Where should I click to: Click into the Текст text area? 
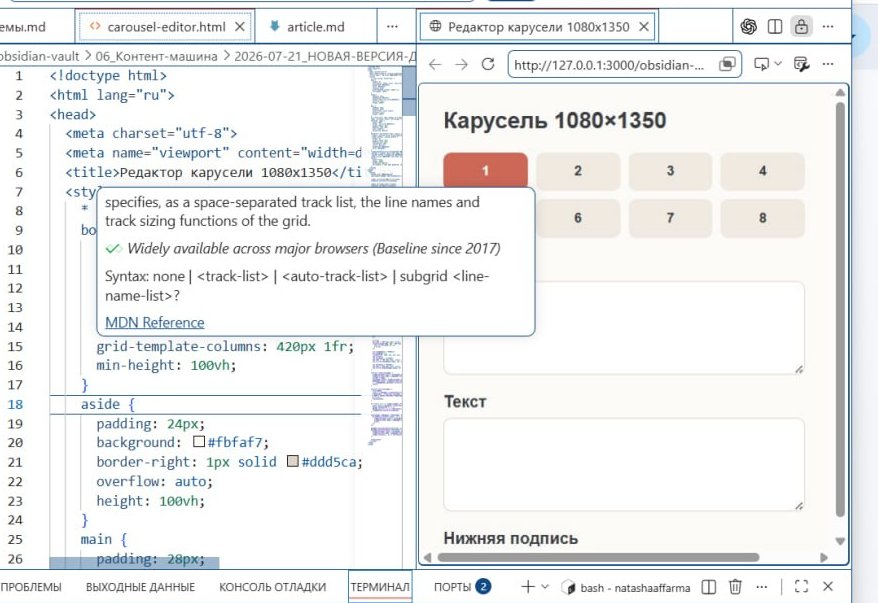point(624,465)
